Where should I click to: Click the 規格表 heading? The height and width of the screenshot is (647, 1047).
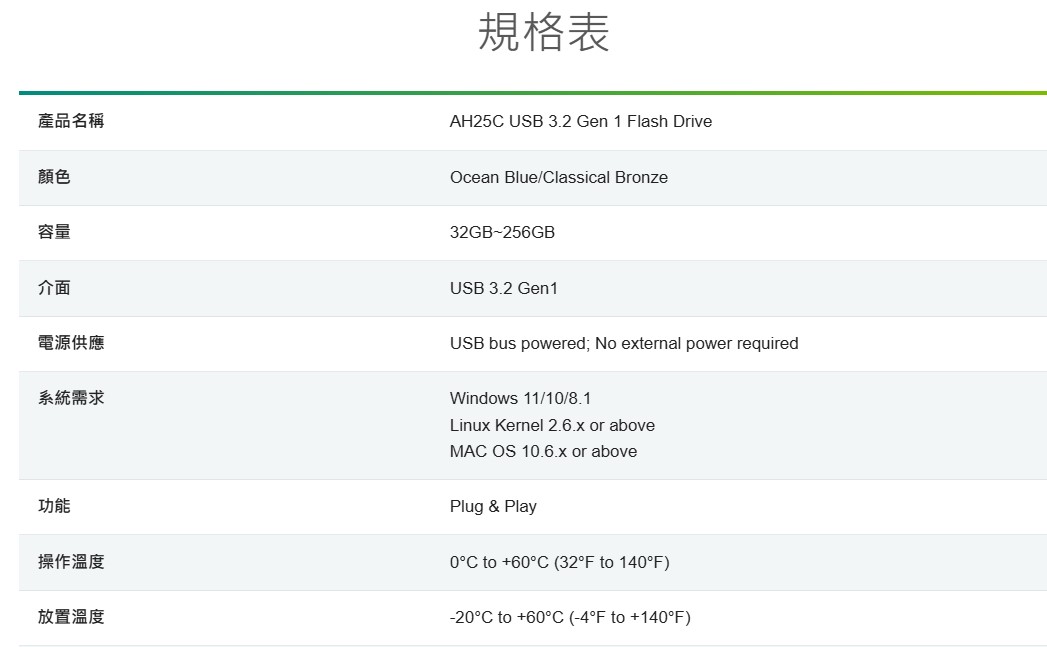click(x=543, y=33)
